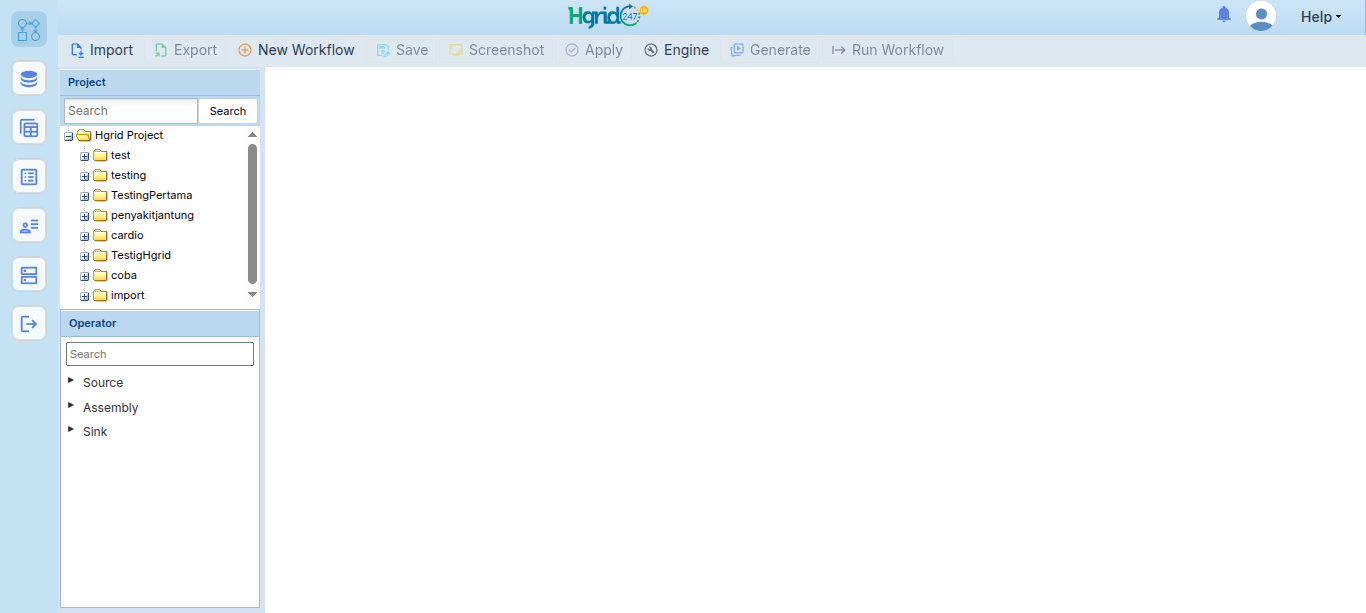This screenshot has height=613, width=1366.
Task: Expand the Assembly operator group
Action: pos(71,405)
